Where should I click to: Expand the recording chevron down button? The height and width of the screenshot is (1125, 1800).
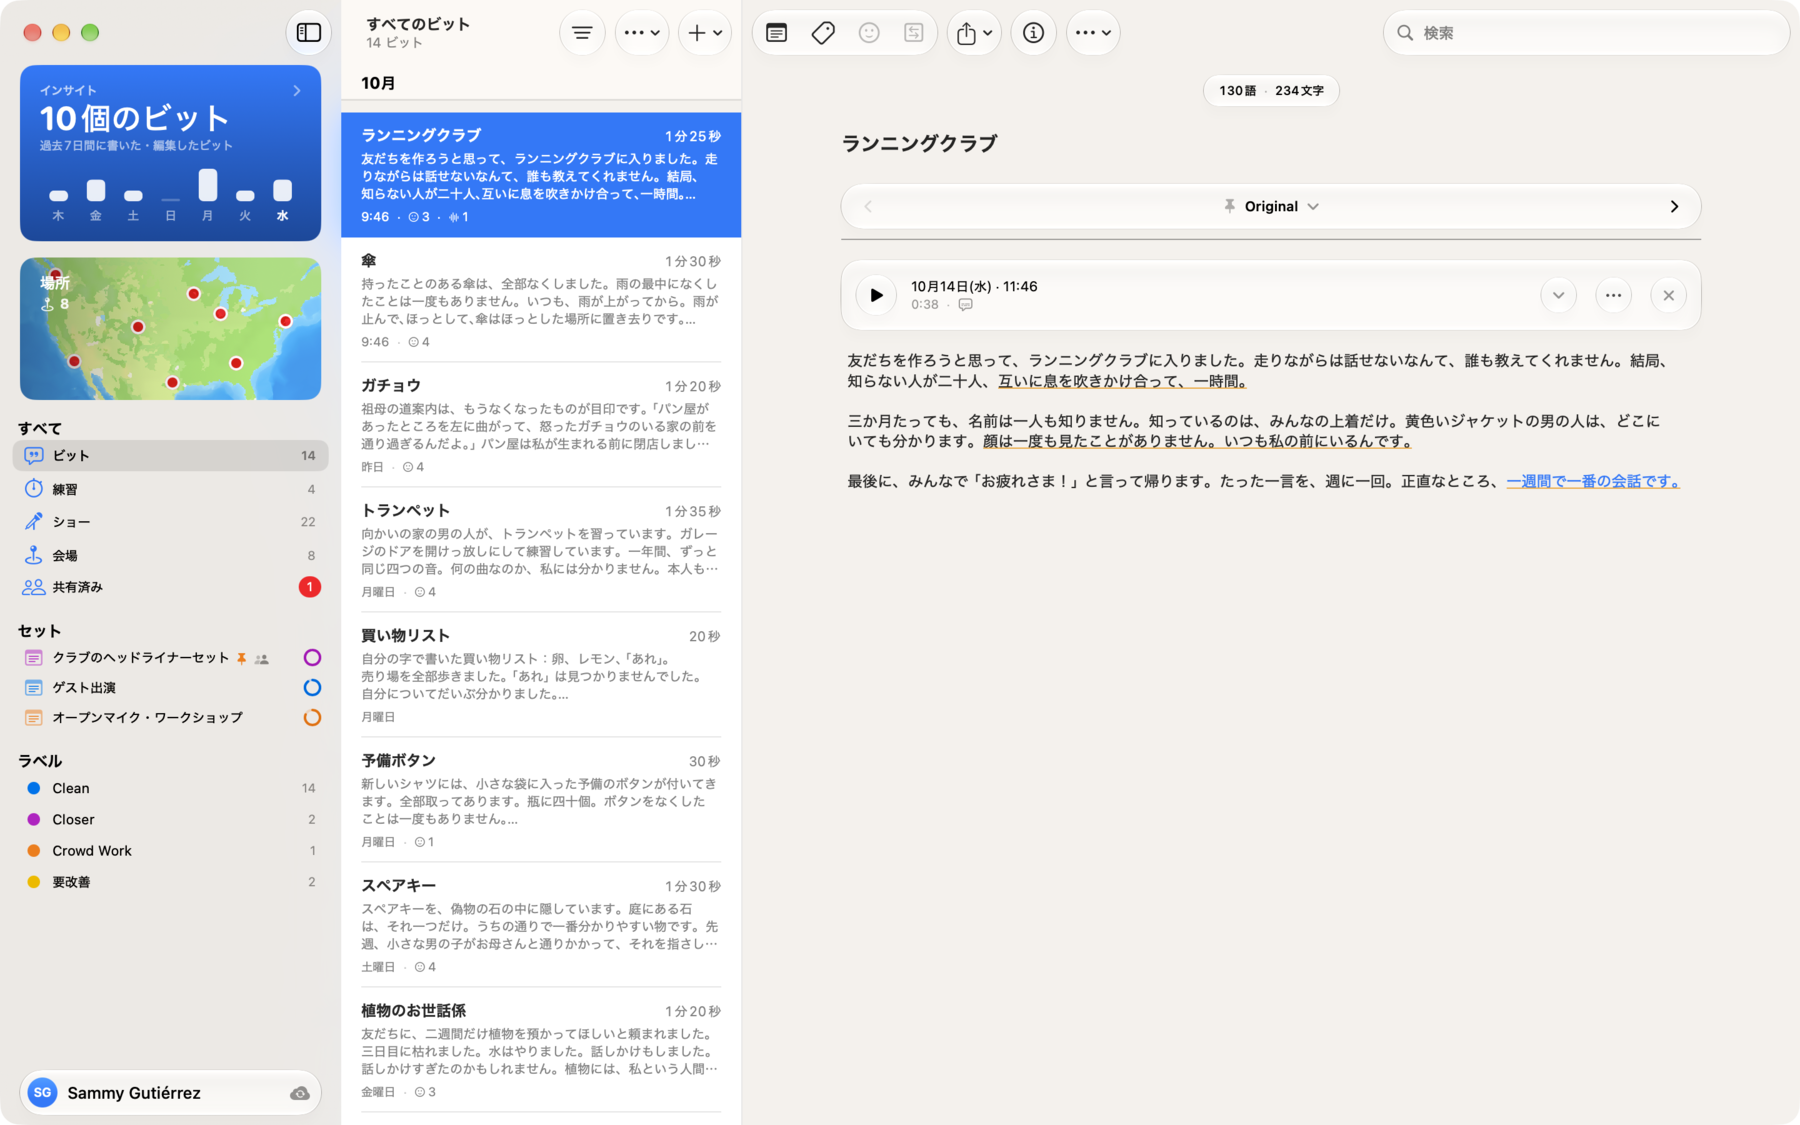point(1558,295)
